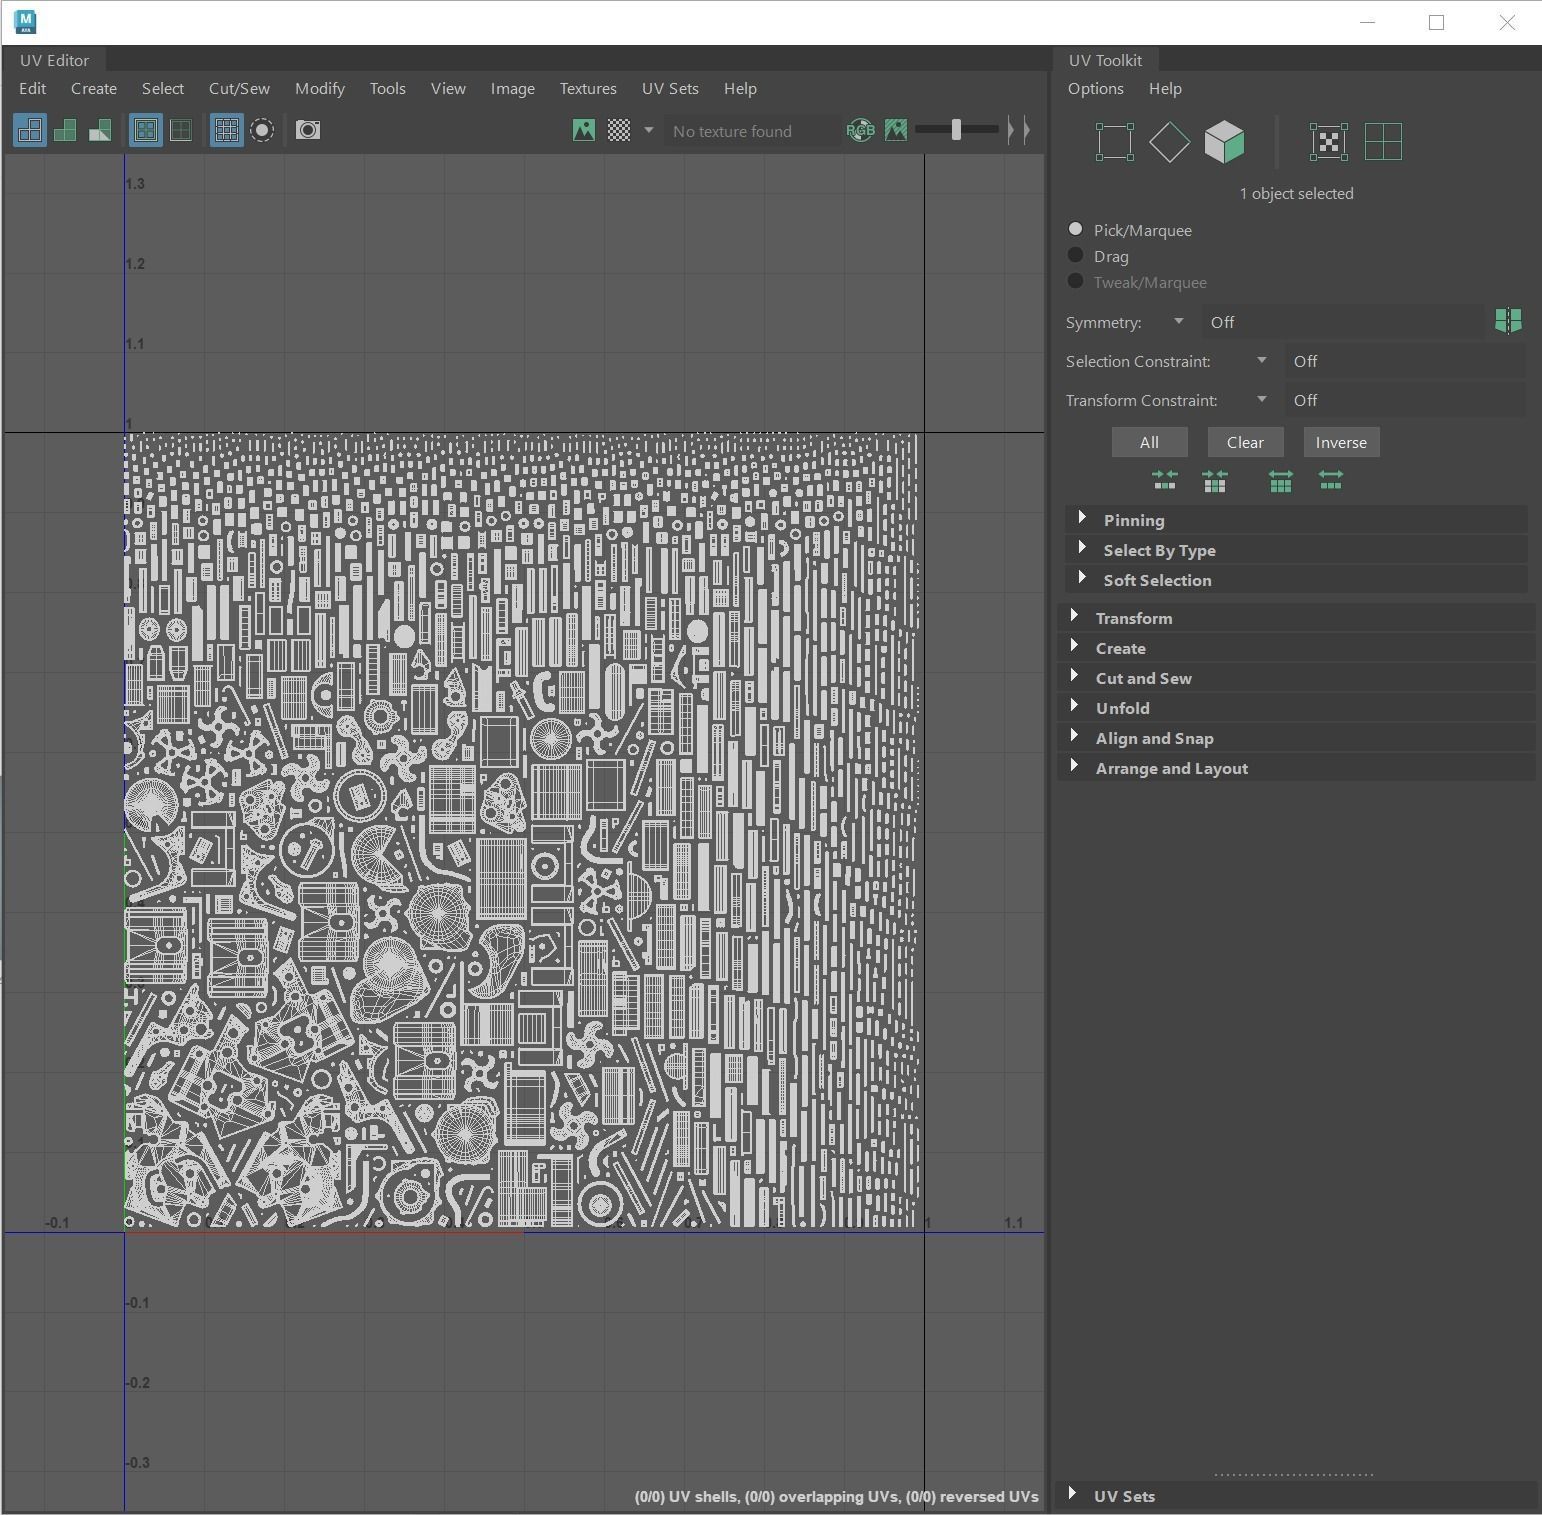
Task: Click the UV snapshot camera icon
Action: pyautogui.click(x=308, y=130)
